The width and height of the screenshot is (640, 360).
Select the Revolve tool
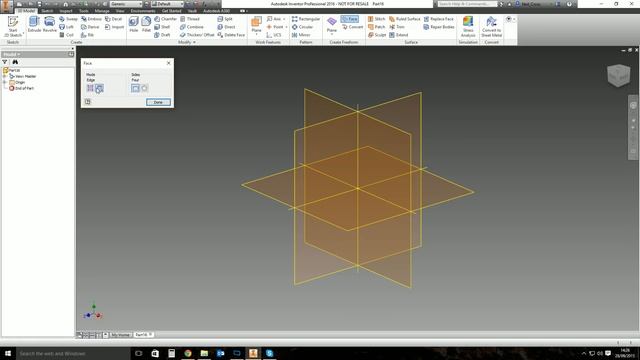pyautogui.click(x=49, y=24)
